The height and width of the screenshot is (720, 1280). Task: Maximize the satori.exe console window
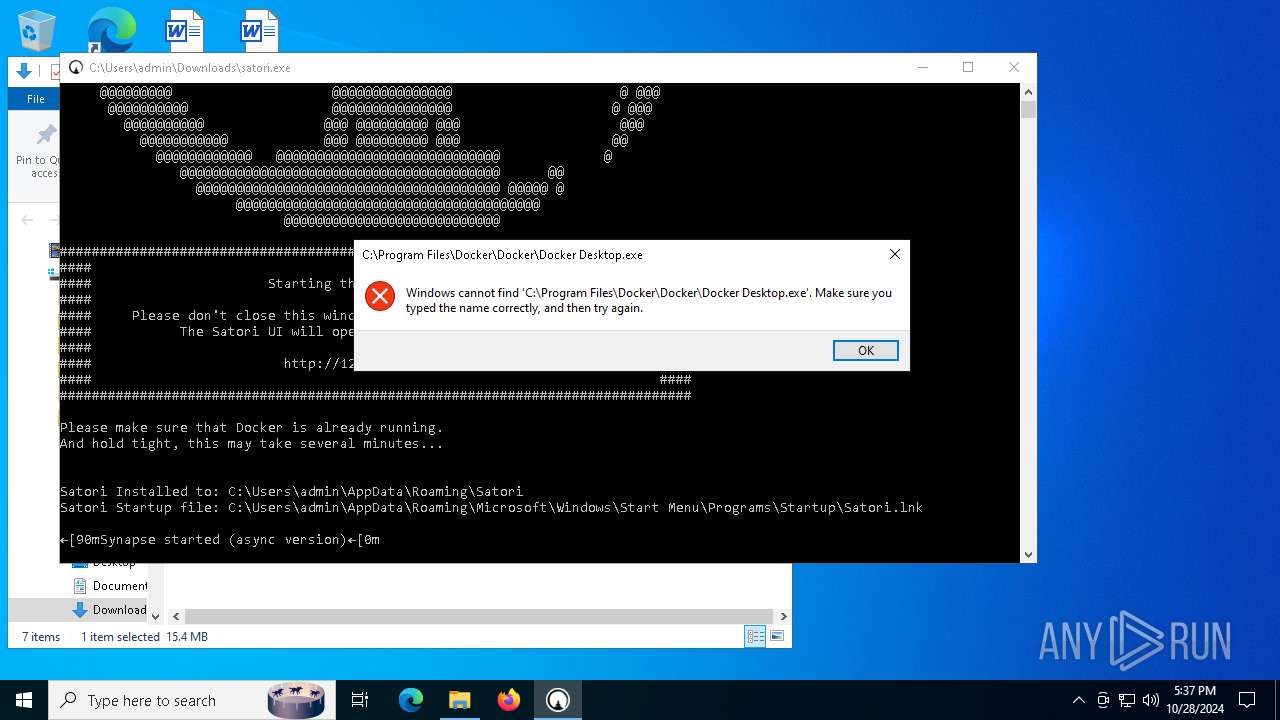[x=968, y=68]
